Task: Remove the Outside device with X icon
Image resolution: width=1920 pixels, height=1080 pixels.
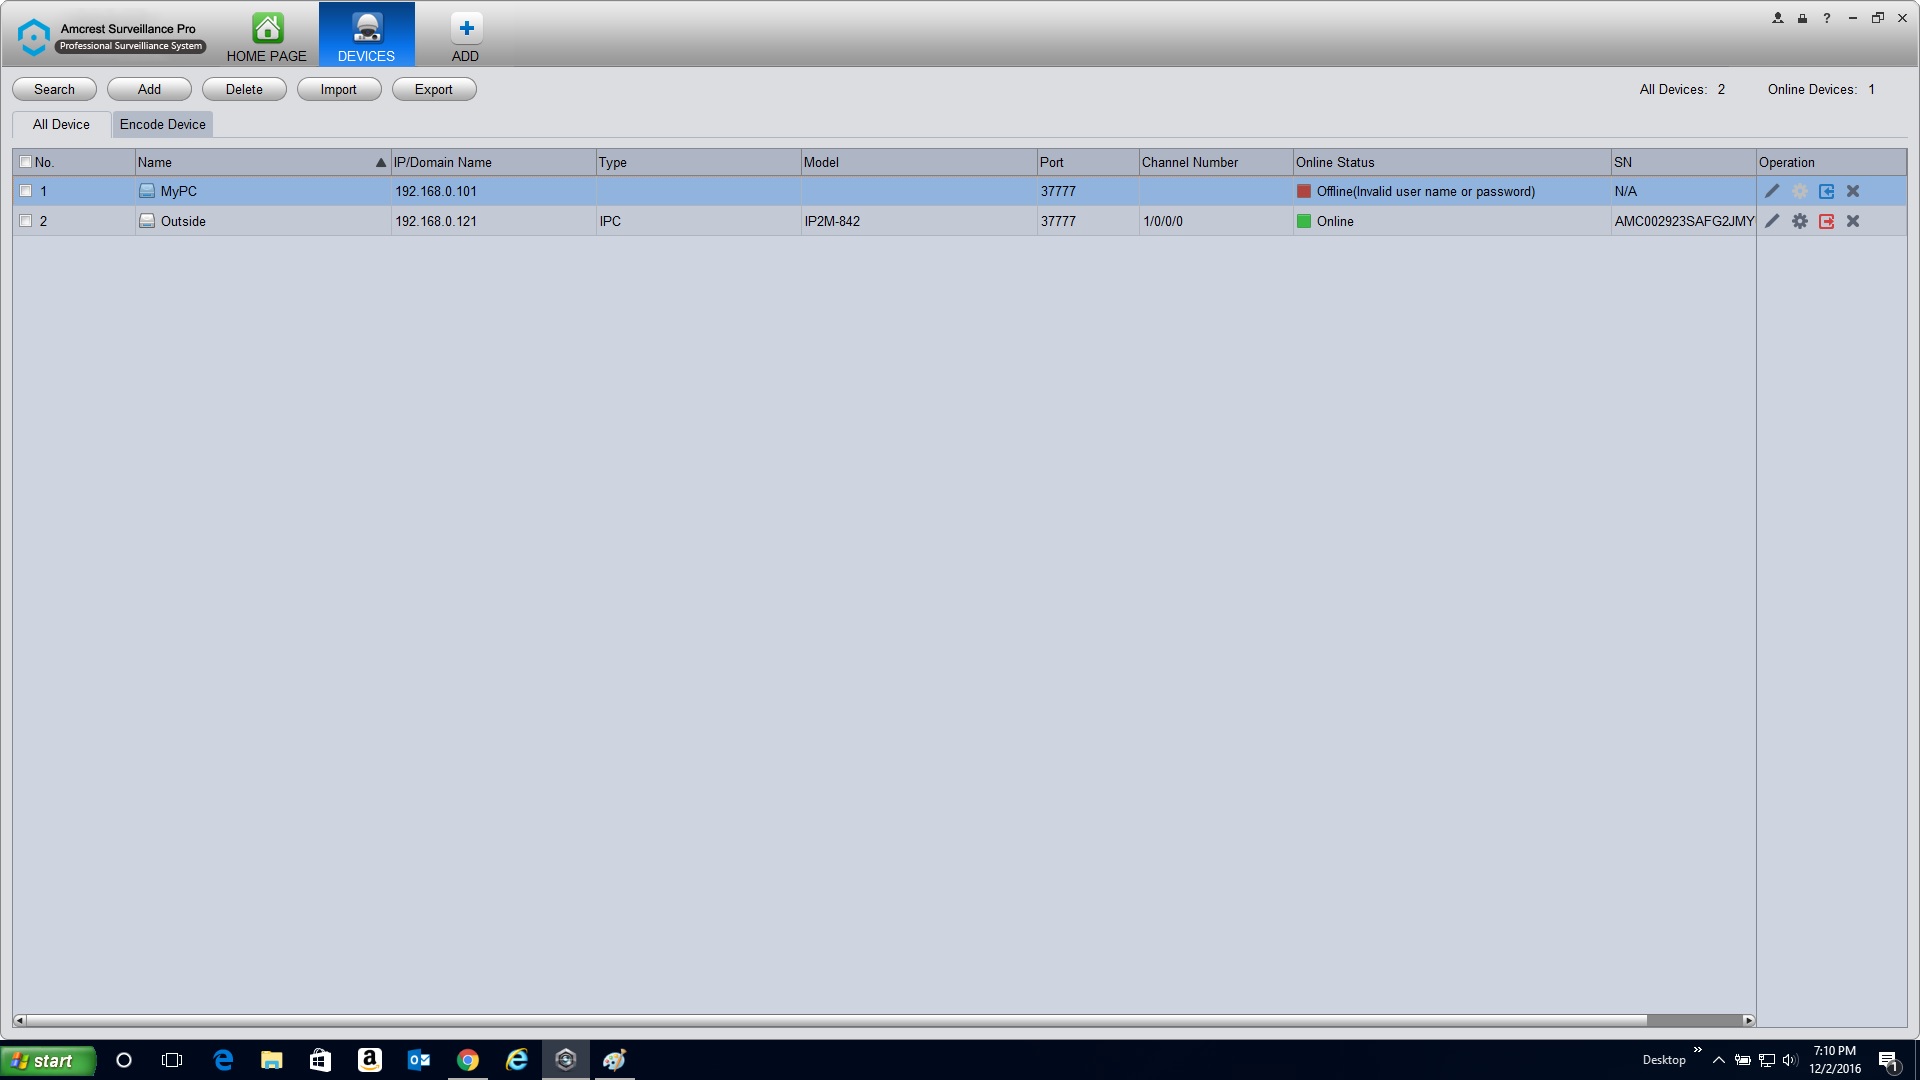Action: click(x=1853, y=221)
